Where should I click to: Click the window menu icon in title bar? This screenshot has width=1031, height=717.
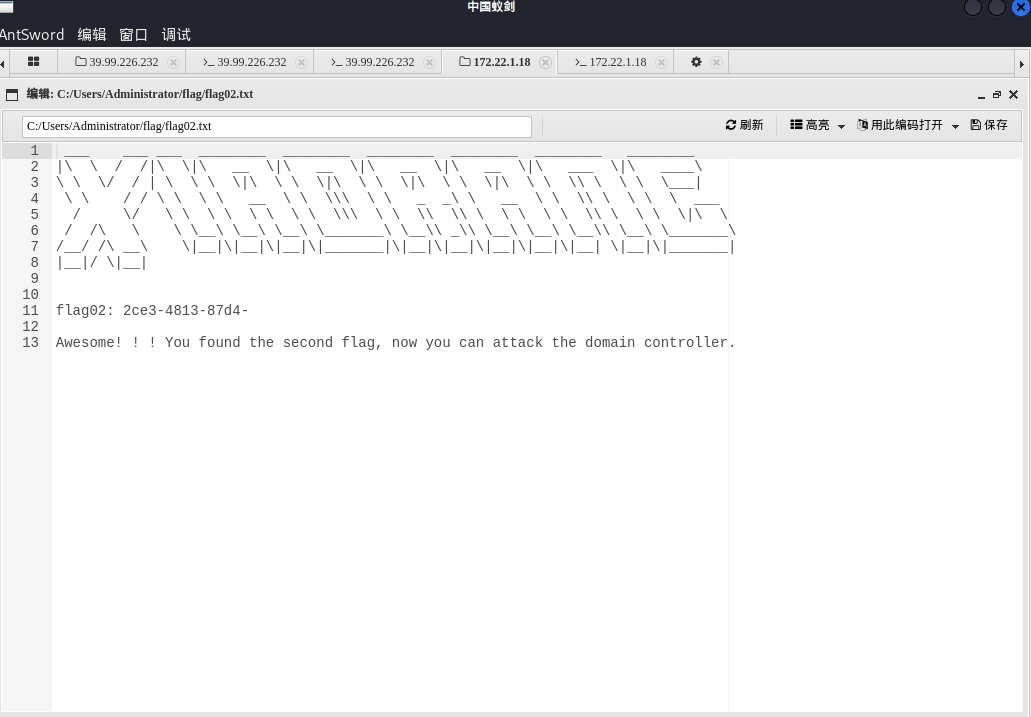[7, 7]
